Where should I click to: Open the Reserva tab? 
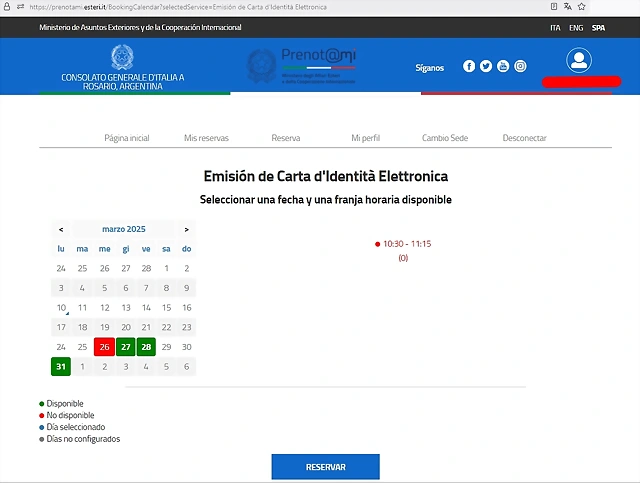[286, 138]
